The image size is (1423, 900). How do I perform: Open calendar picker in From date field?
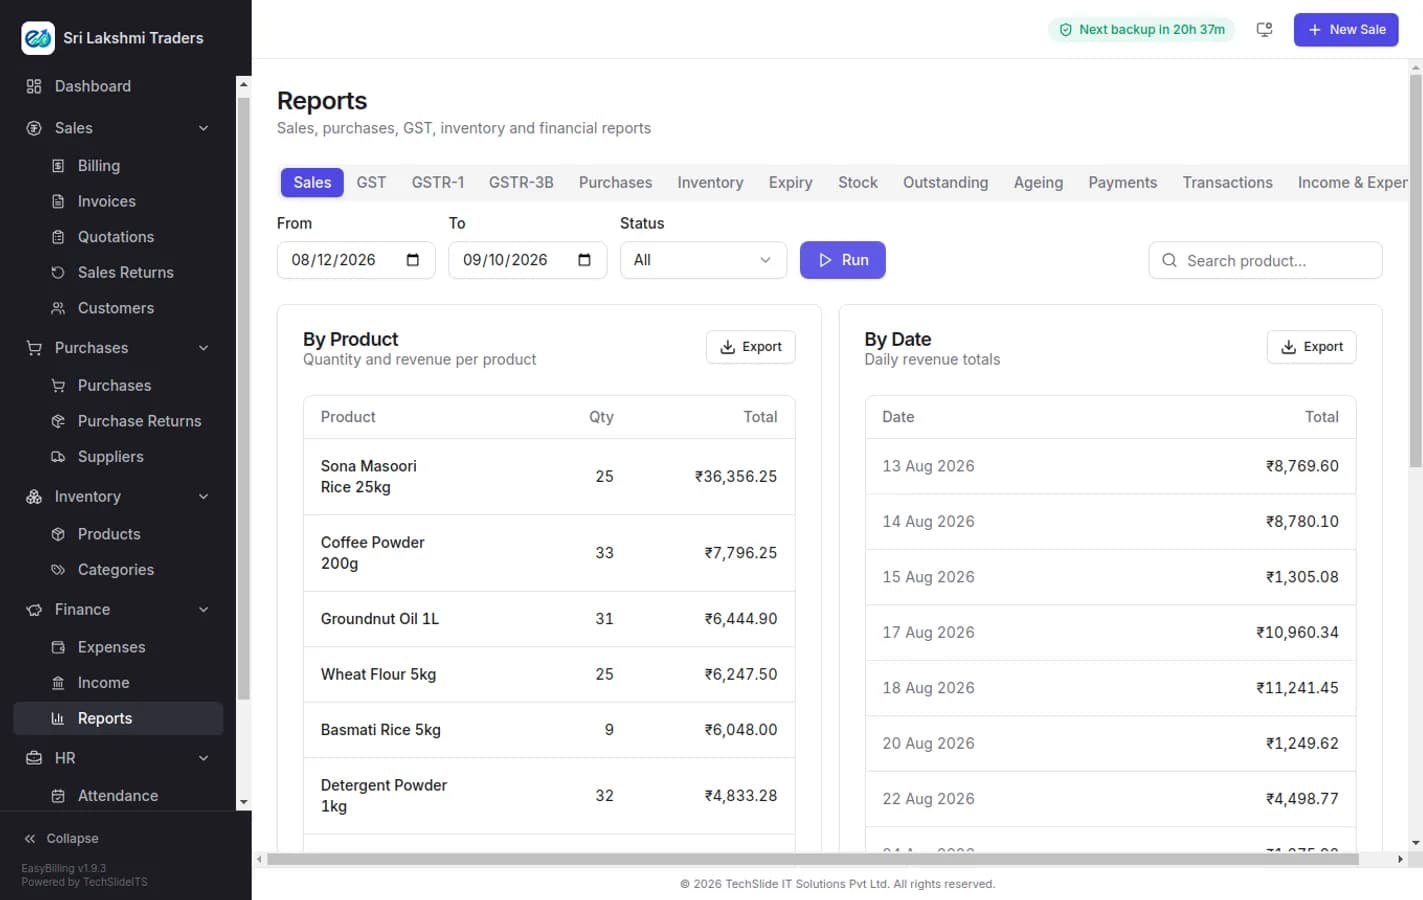(x=413, y=260)
